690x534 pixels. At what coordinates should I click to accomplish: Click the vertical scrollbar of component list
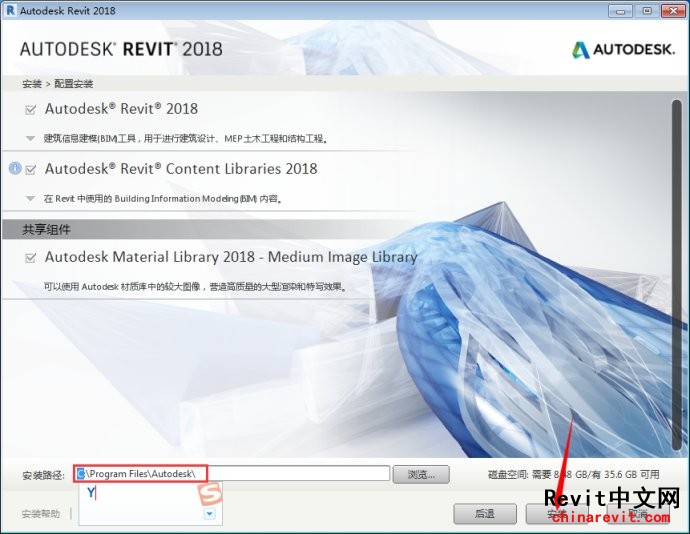677,275
